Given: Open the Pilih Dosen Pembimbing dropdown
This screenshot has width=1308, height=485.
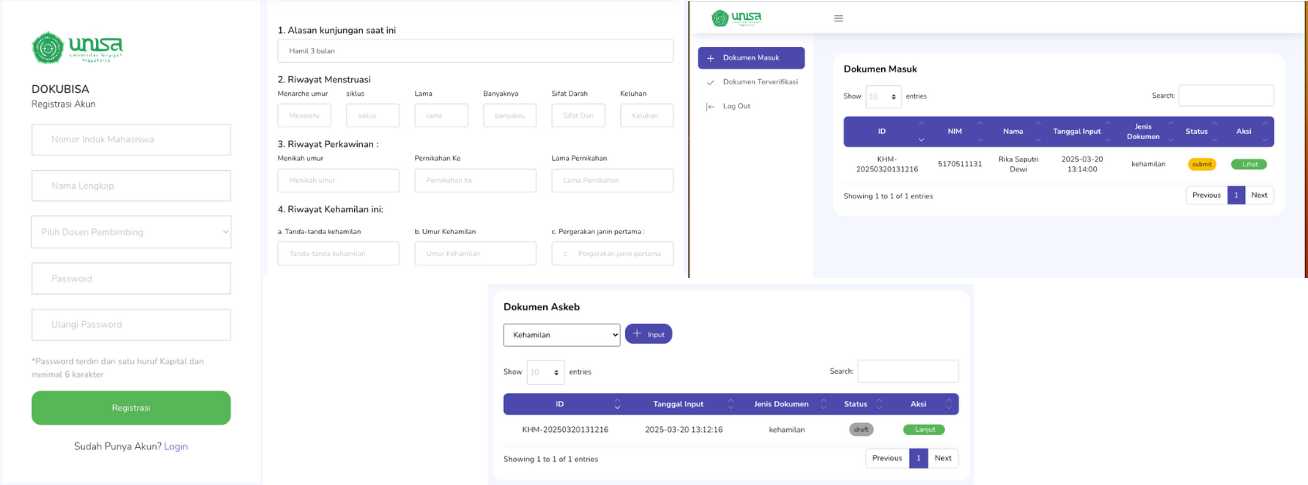Looking at the screenshot, I should pyautogui.click(x=131, y=232).
